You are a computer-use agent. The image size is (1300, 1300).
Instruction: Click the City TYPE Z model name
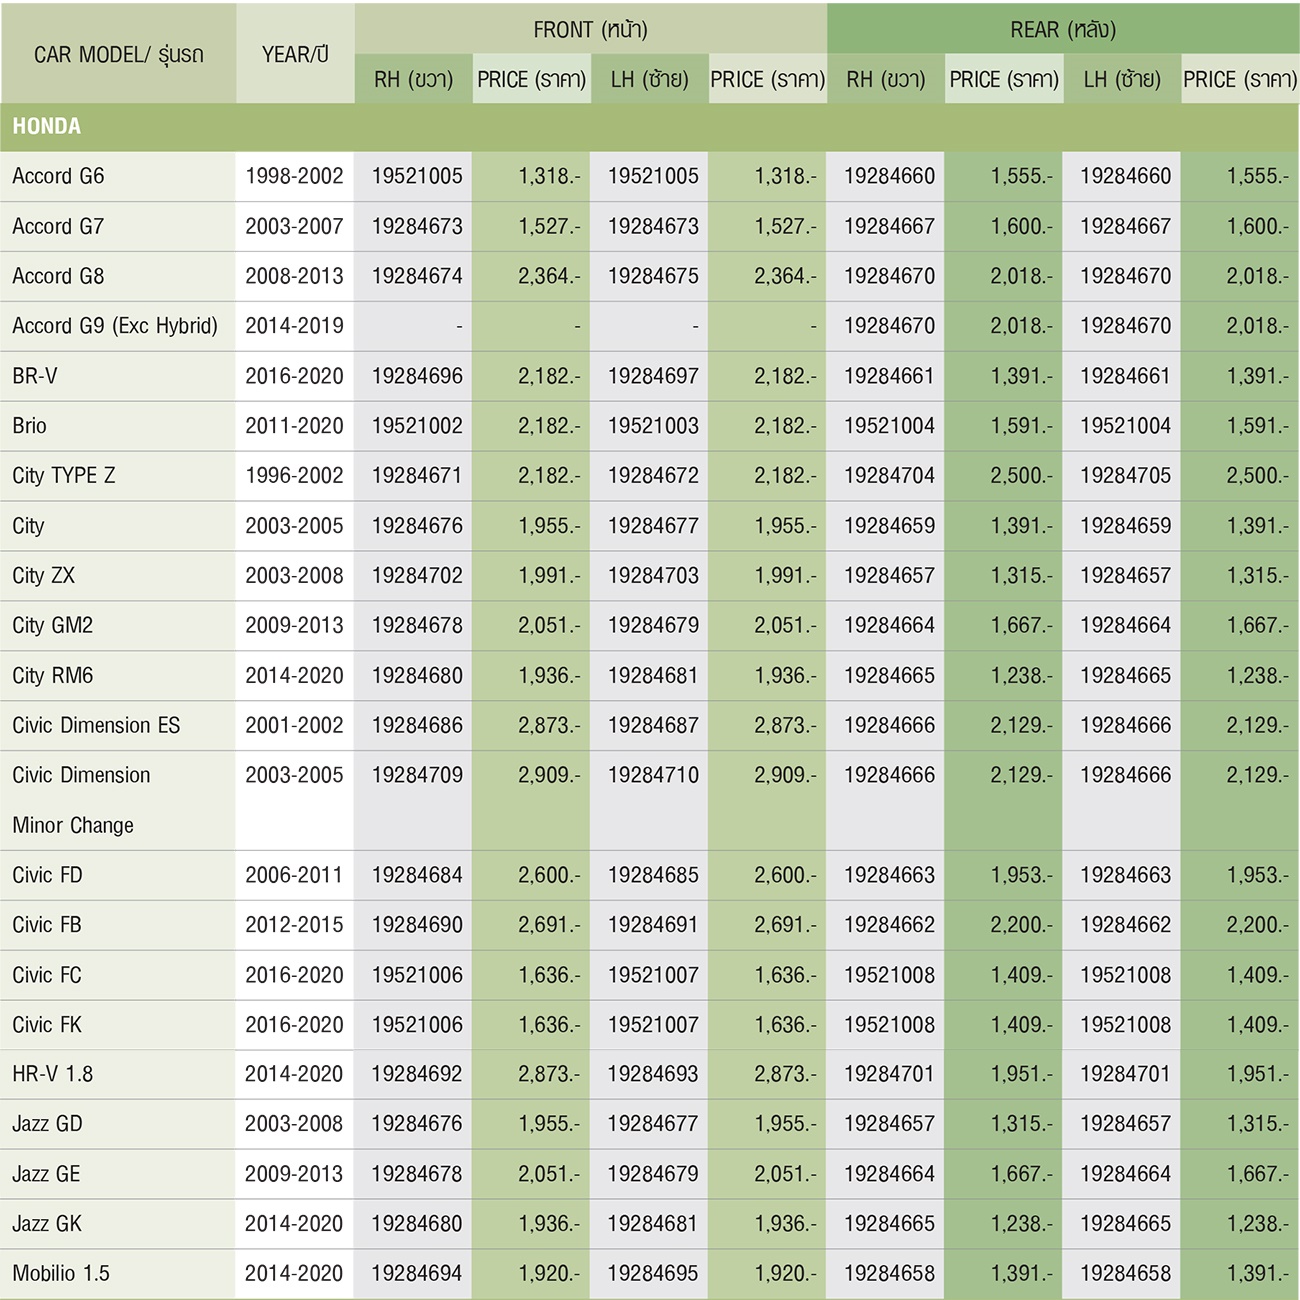(64, 476)
